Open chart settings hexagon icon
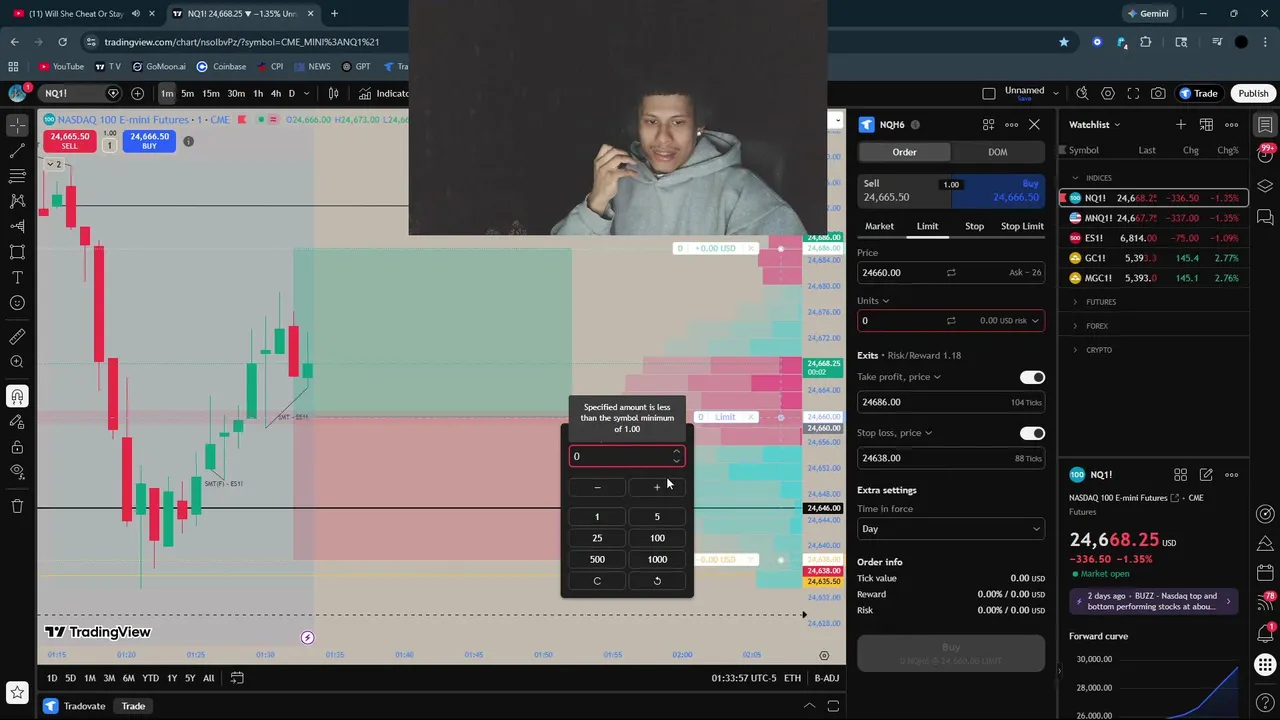 1107,93
